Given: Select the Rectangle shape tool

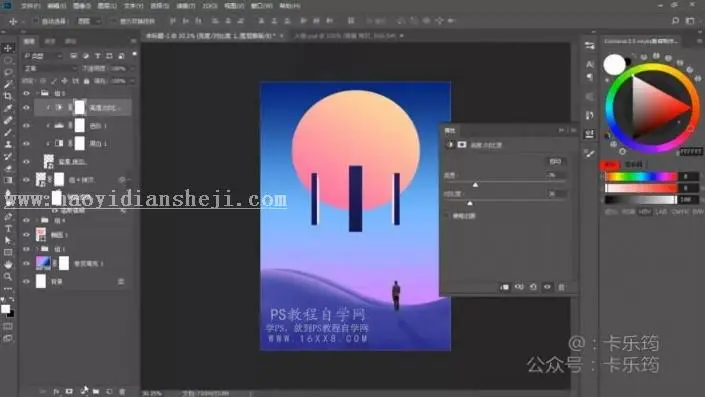Looking at the screenshot, I should (x=8, y=252).
